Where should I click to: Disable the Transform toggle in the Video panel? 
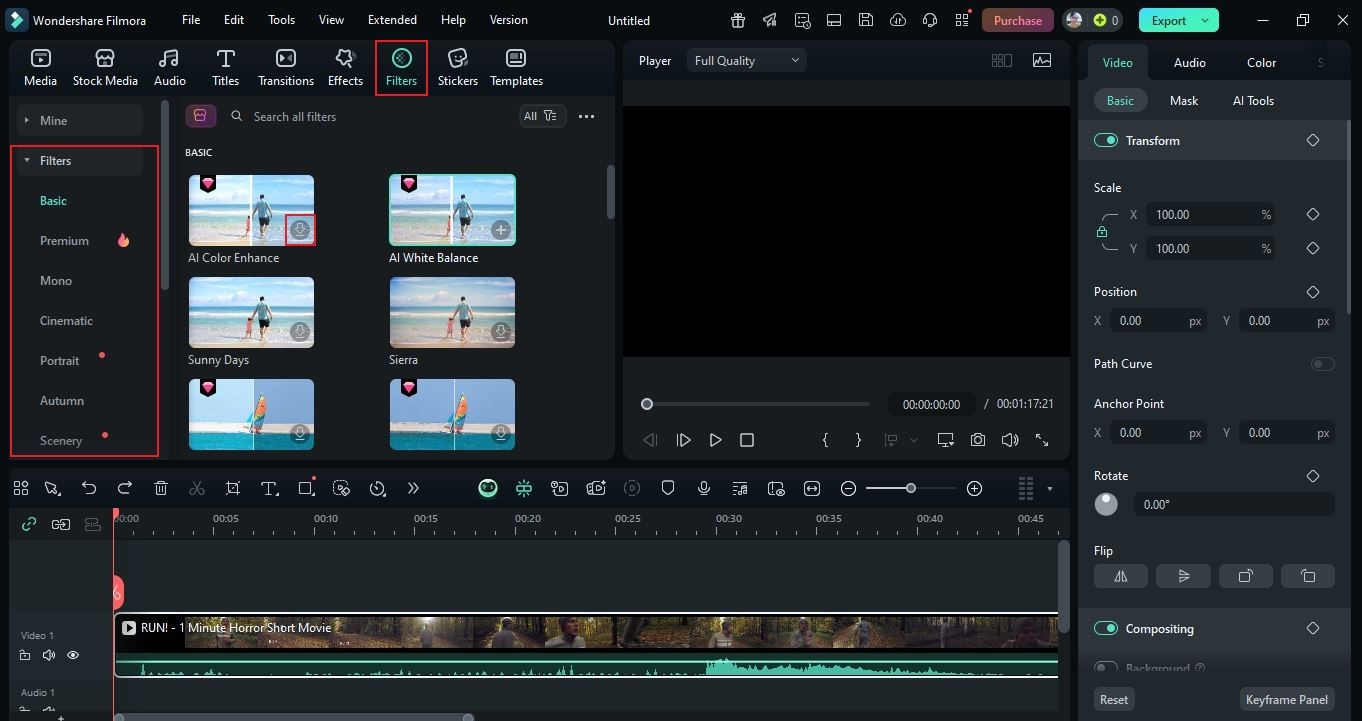pos(1106,140)
